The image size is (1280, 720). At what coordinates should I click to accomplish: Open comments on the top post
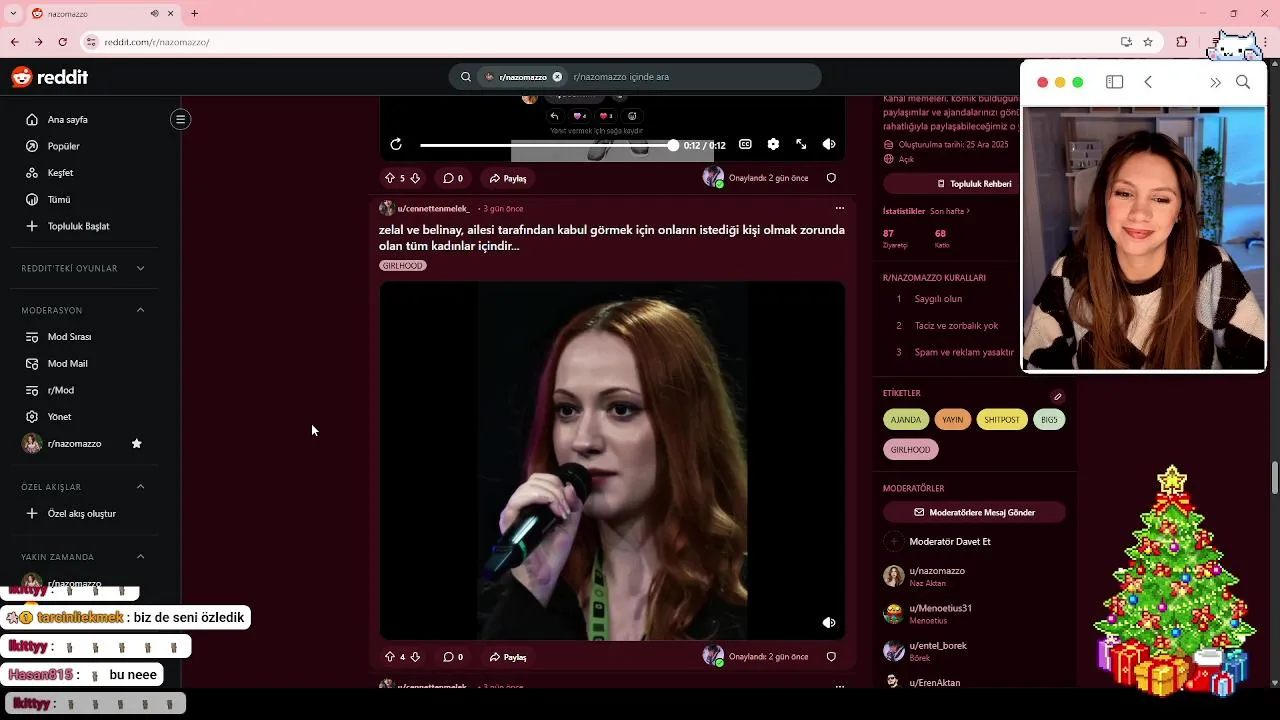(453, 178)
